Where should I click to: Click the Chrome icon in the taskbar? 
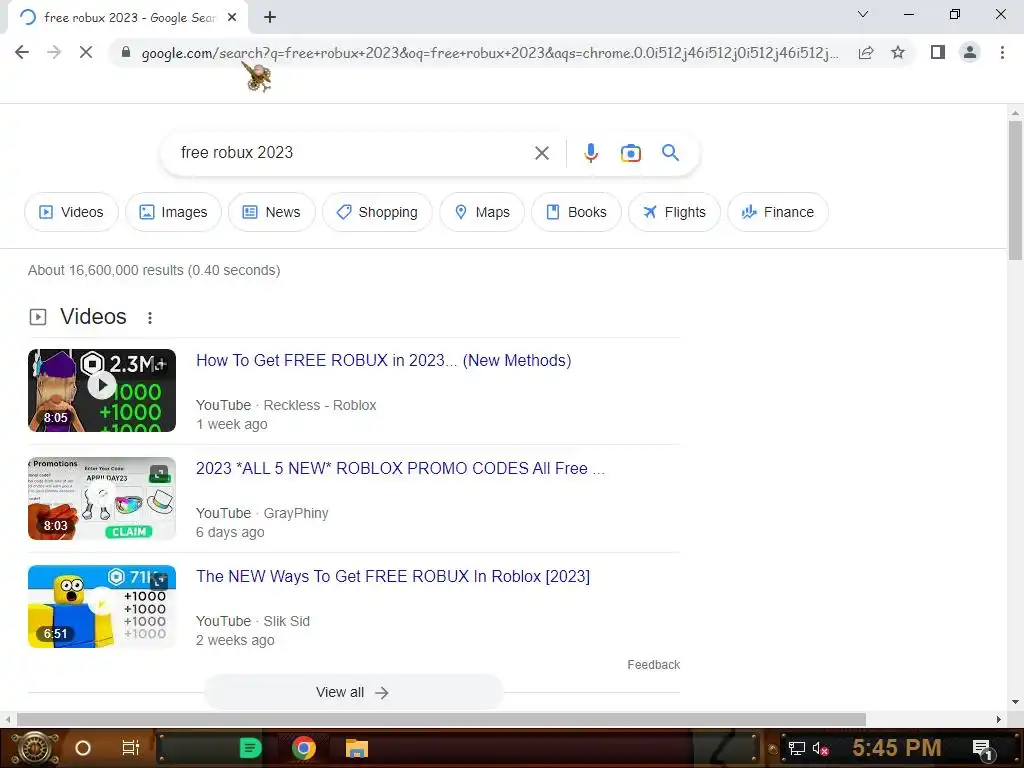click(x=304, y=748)
